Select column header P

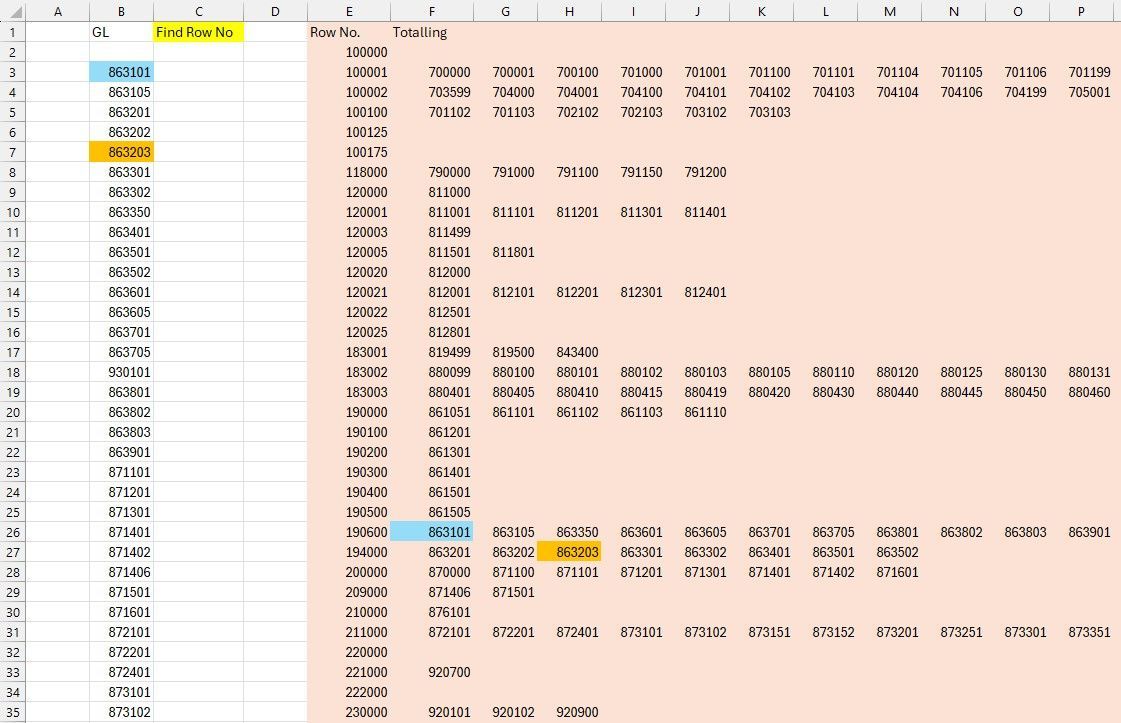[1081, 11]
